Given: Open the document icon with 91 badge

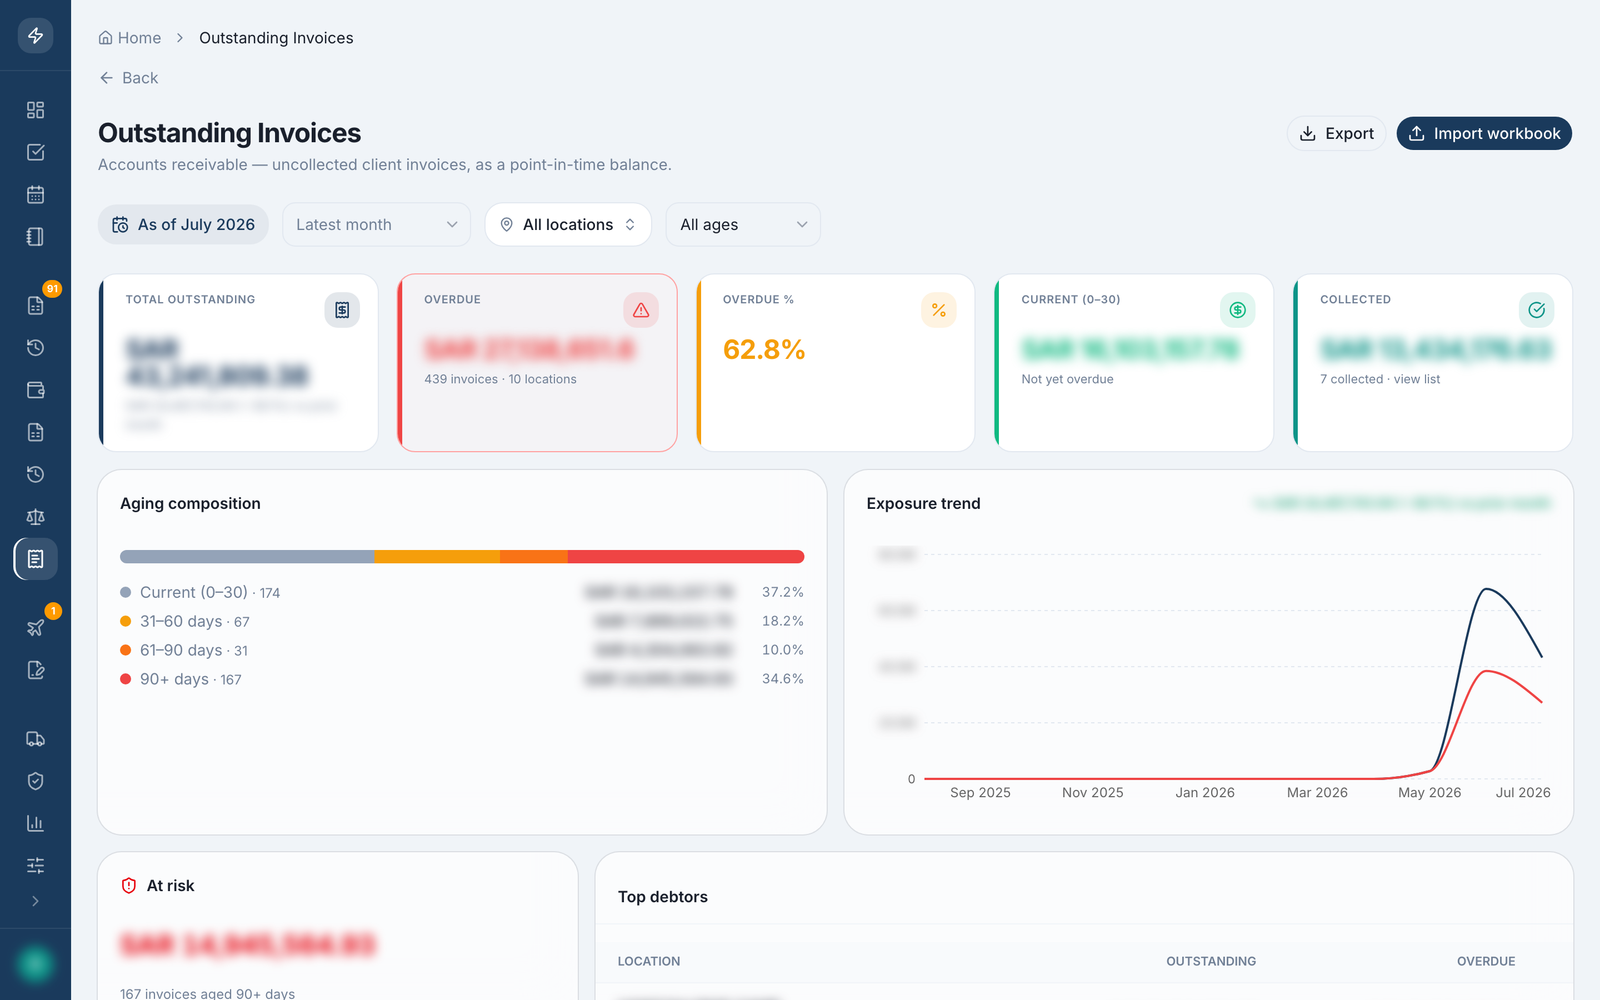Looking at the screenshot, I should (35, 305).
